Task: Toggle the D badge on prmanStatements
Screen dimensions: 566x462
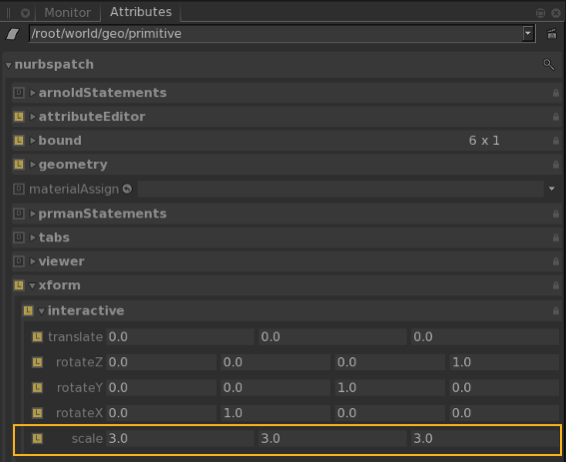Action: (19, 214)
